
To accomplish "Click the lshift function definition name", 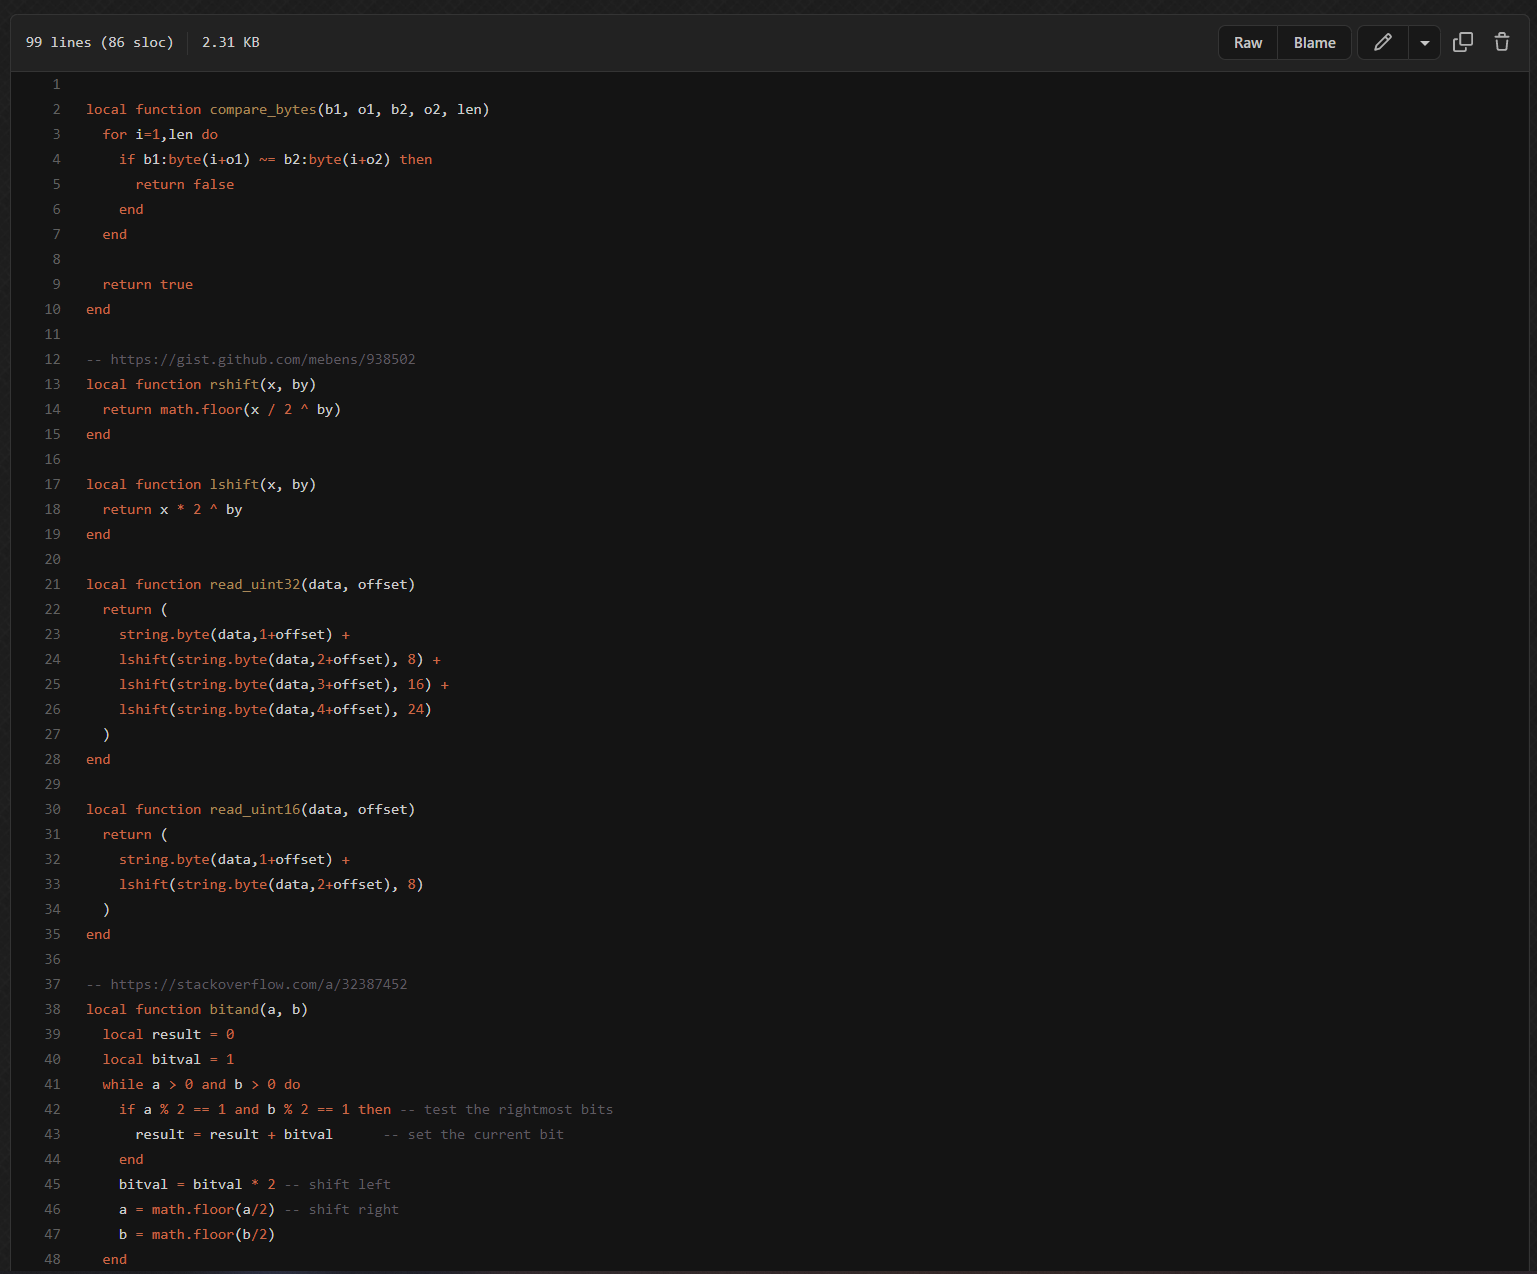I will click(x=234, y=484).
